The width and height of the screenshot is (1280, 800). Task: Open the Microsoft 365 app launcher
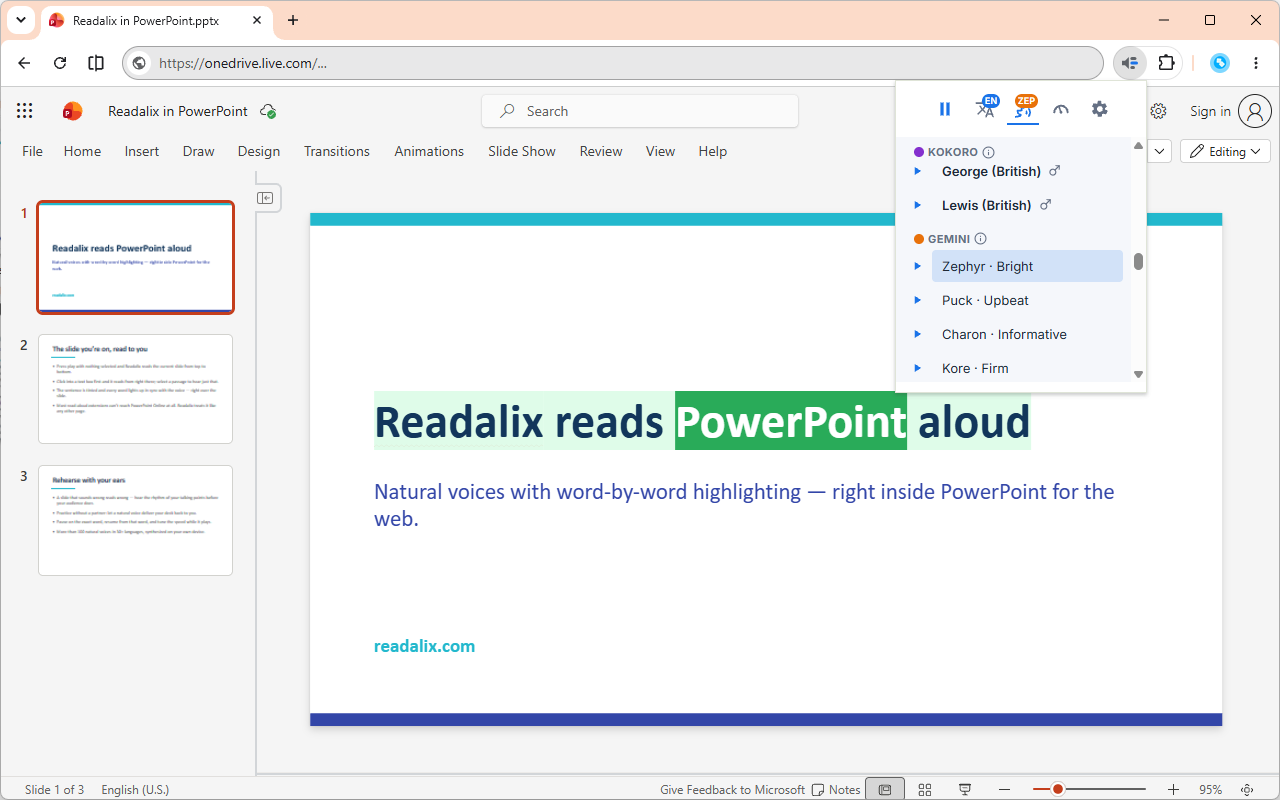click(x=25, y=111)
